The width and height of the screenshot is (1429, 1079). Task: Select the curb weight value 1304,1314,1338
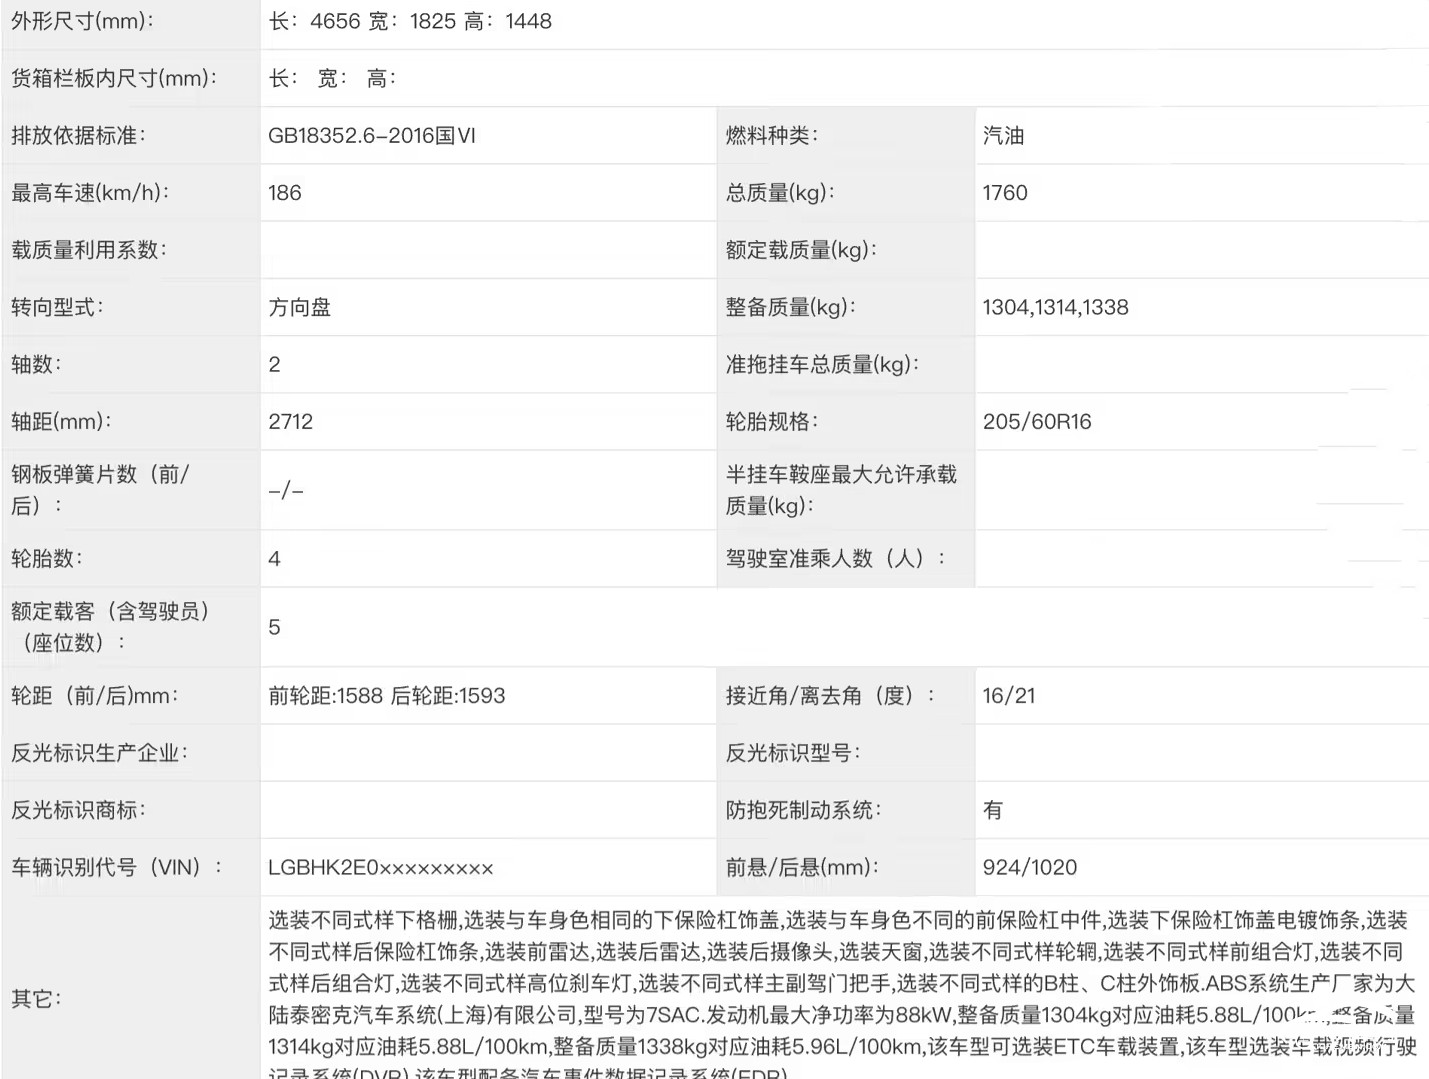coord(1055,308)
